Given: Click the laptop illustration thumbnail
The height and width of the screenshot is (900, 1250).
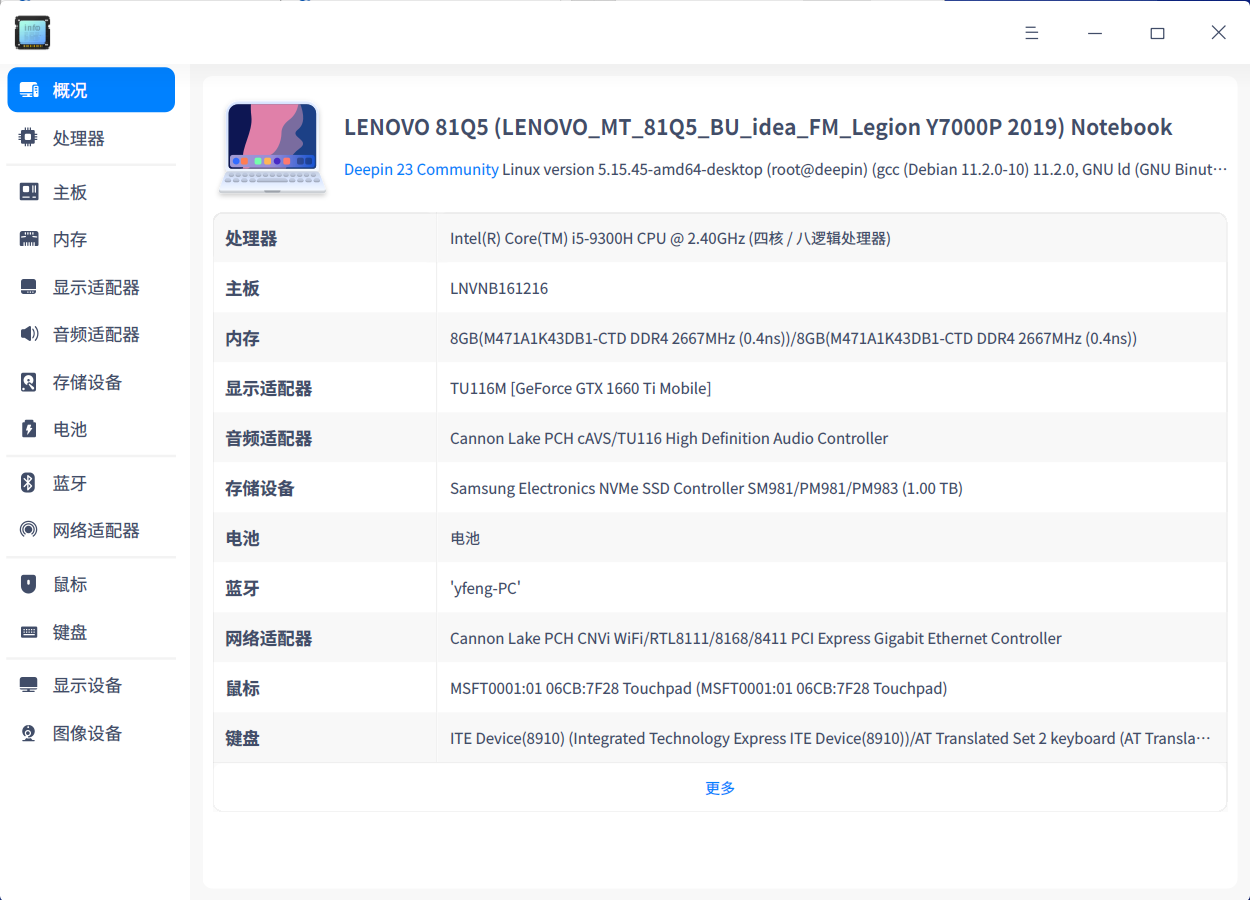Looking at the screenshot, I should coord(273,148).
